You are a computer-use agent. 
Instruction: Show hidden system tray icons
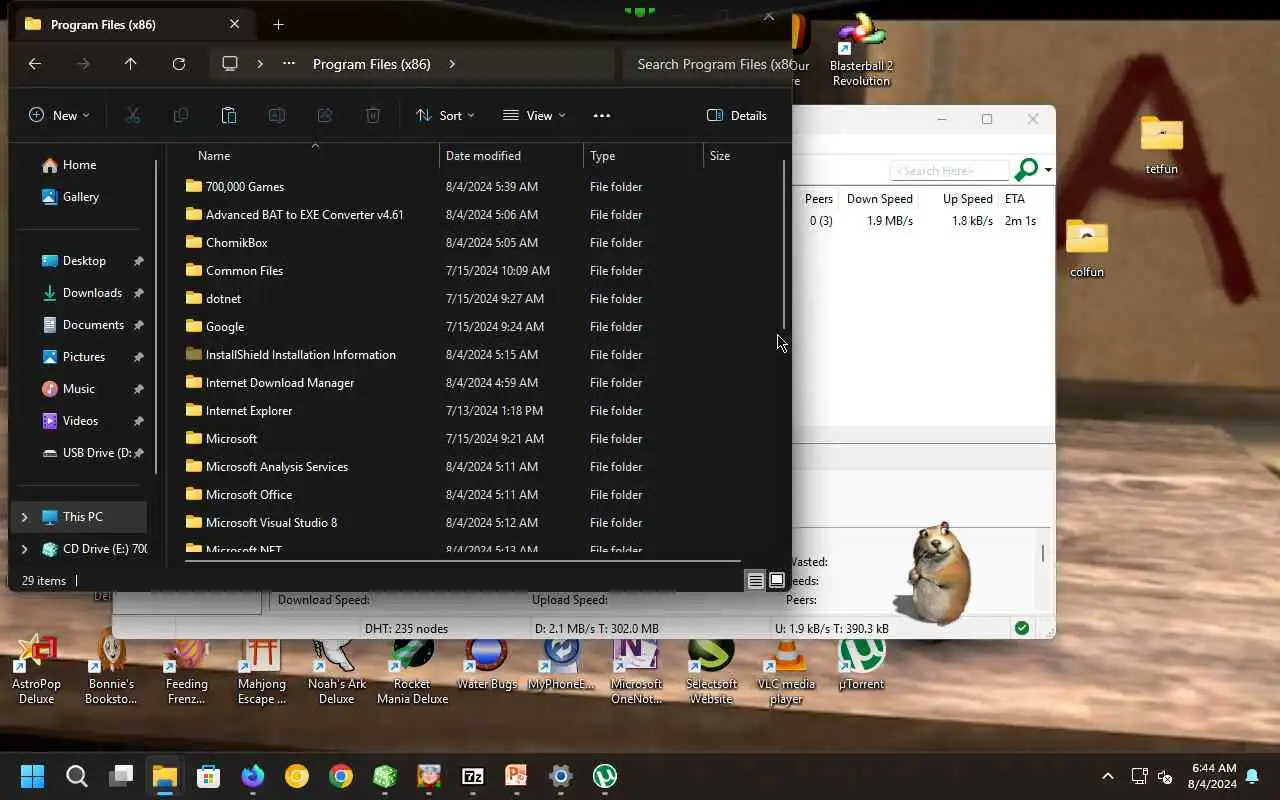click(x=1107, y=776)
